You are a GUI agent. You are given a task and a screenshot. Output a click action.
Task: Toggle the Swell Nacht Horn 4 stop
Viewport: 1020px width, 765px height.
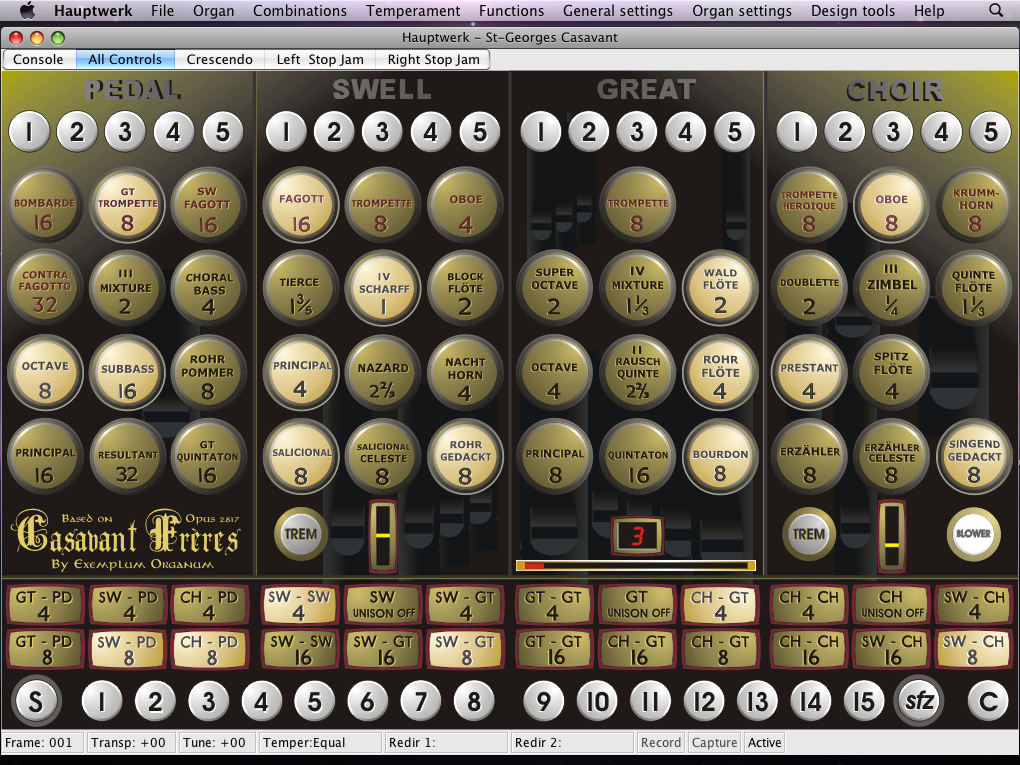point(465,373)
